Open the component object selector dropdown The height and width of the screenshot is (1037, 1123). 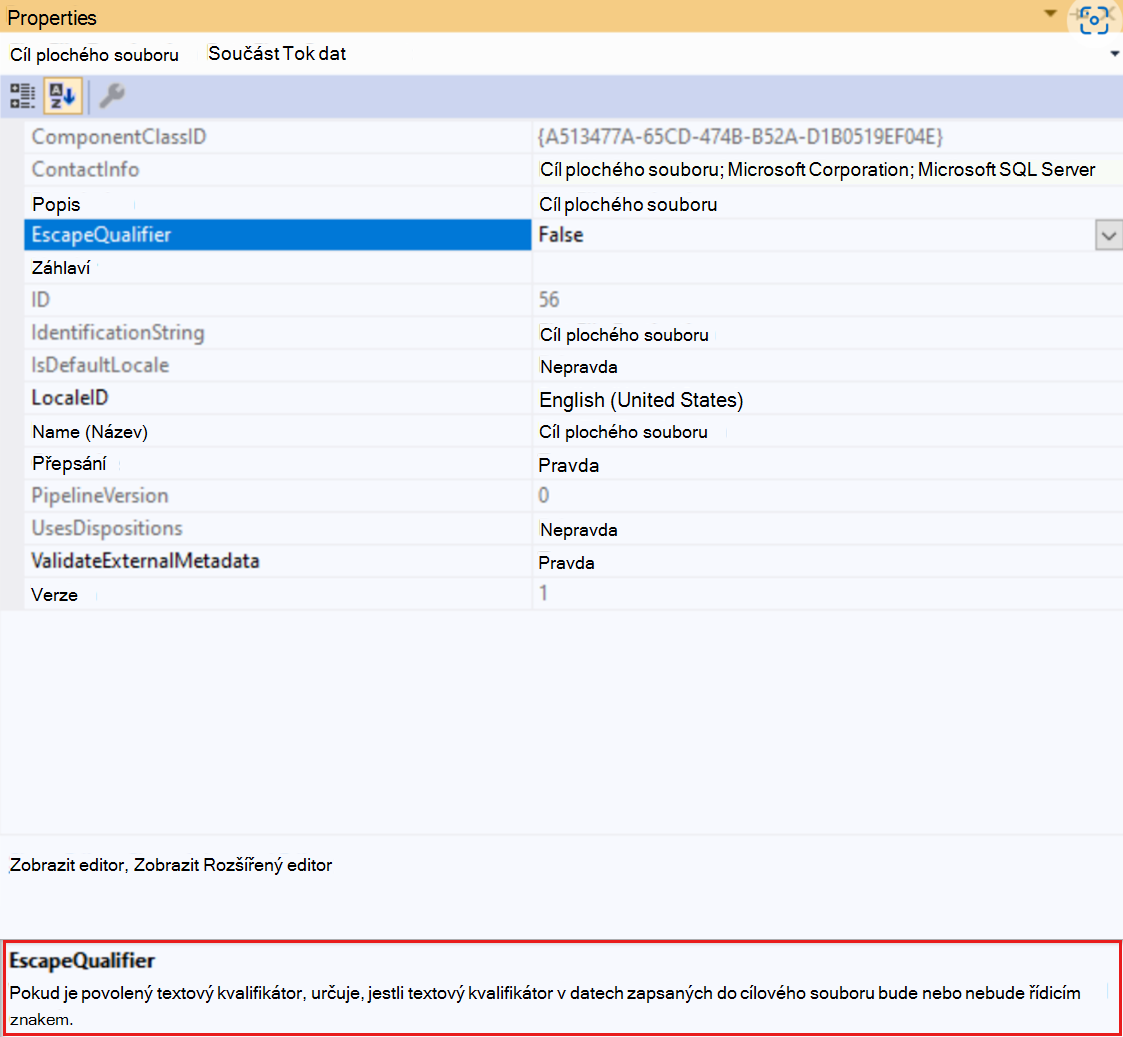1114,54
